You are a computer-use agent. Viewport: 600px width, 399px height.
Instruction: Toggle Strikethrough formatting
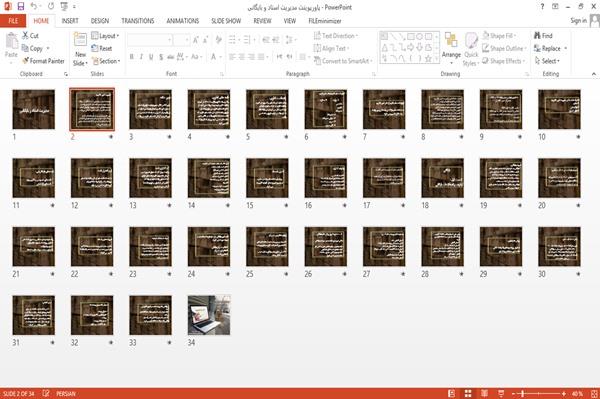click(x=171, y=57)
